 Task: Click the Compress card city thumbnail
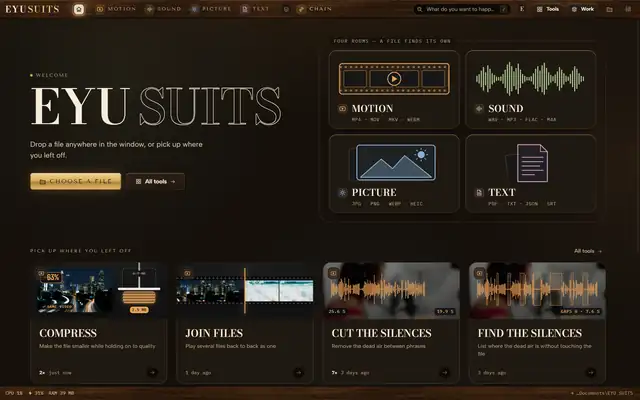click(x=75, y=291)
